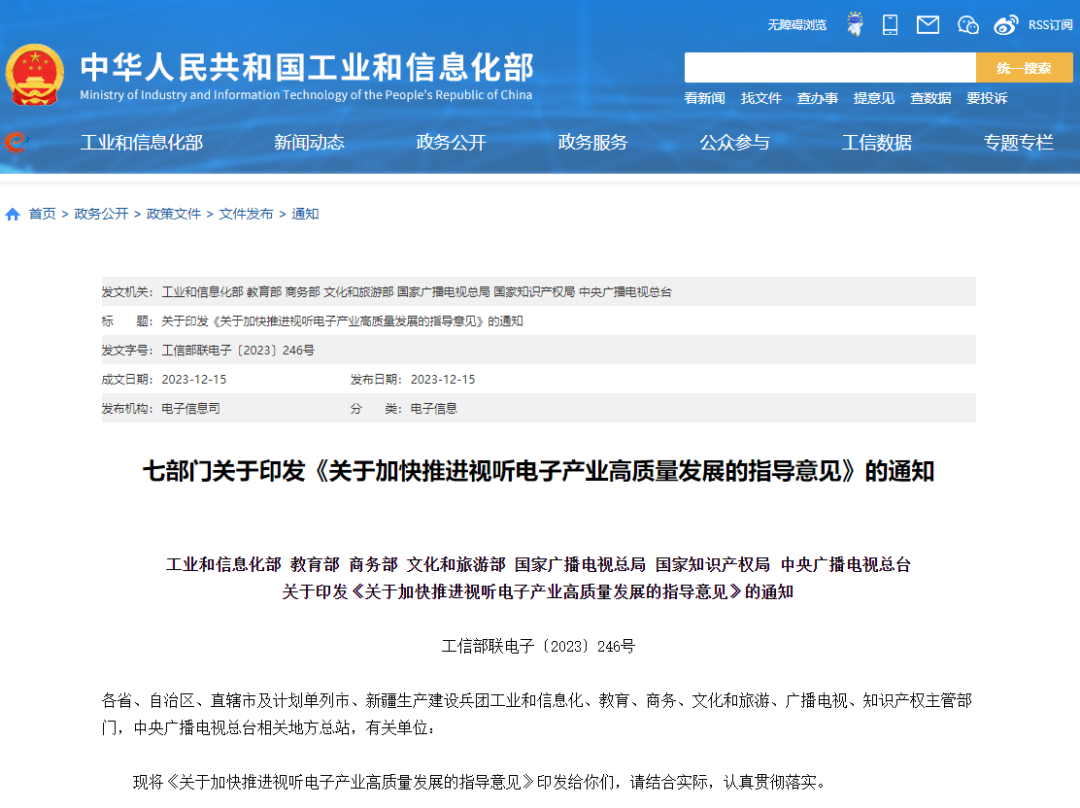Click the home icon in breadcrumb
Screen dimensions: 1080x808
click(12, 214)
